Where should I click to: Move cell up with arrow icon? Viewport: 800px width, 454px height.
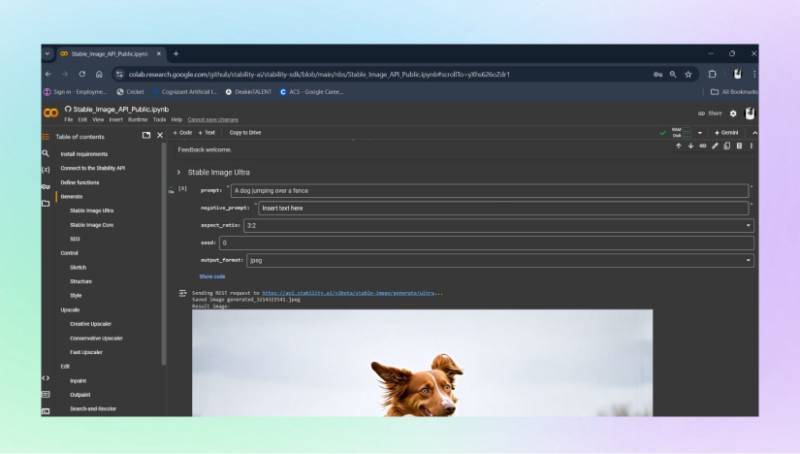679,146
